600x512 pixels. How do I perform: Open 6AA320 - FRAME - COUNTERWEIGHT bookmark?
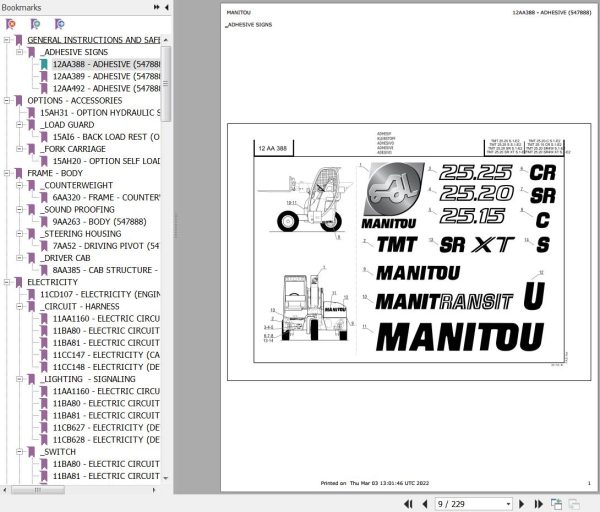pos(106,197)
